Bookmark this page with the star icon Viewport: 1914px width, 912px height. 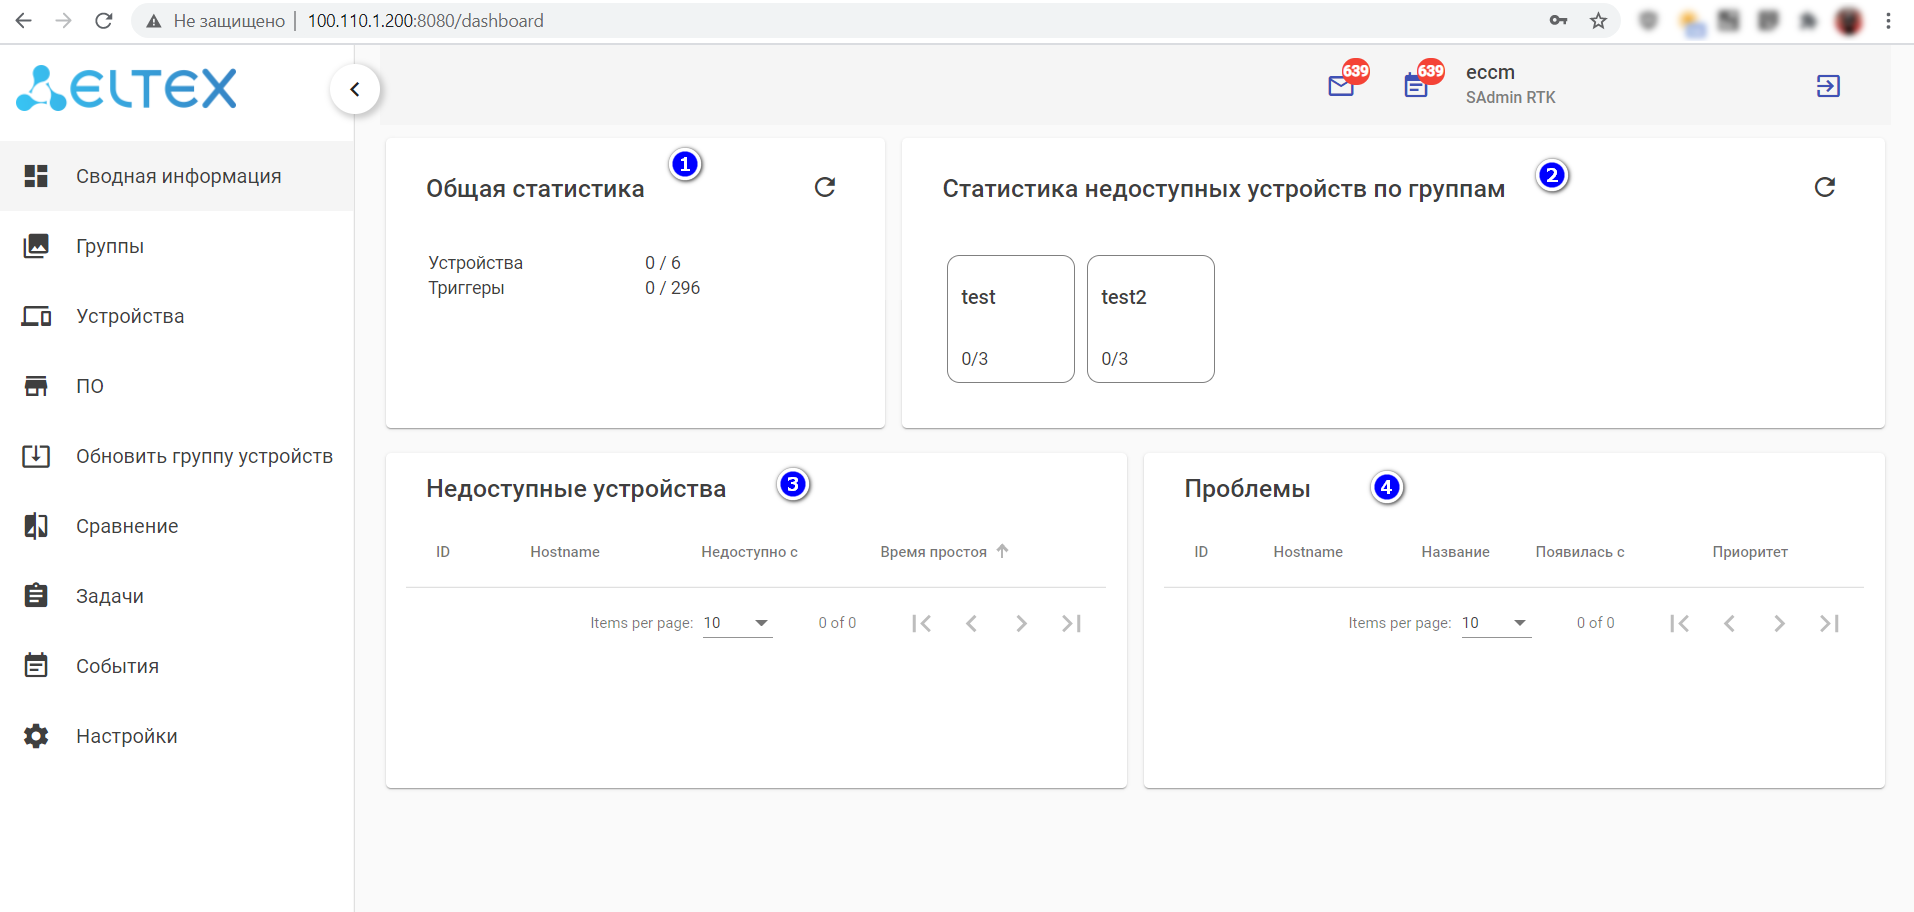(x=1598, y=21)
